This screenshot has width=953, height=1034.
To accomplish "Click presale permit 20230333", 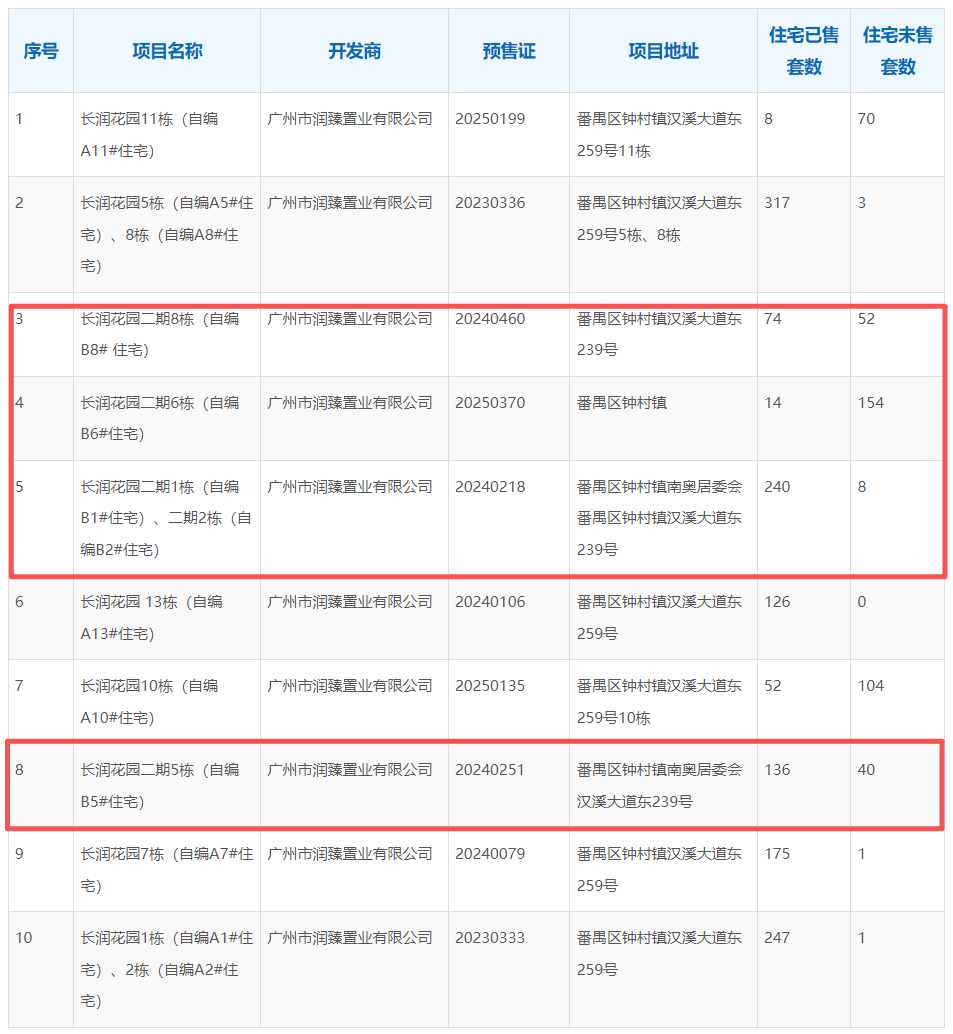I will [x=489, y=938].
